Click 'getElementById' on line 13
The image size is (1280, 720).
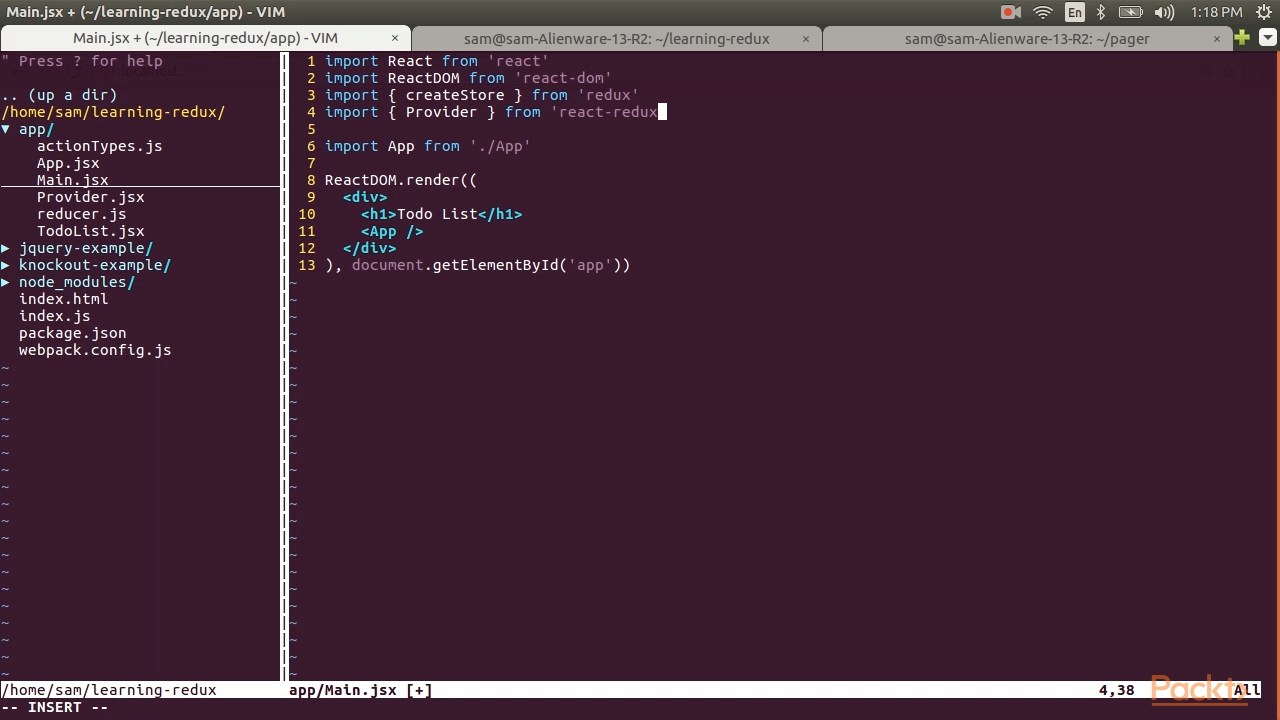pos(495,265)
